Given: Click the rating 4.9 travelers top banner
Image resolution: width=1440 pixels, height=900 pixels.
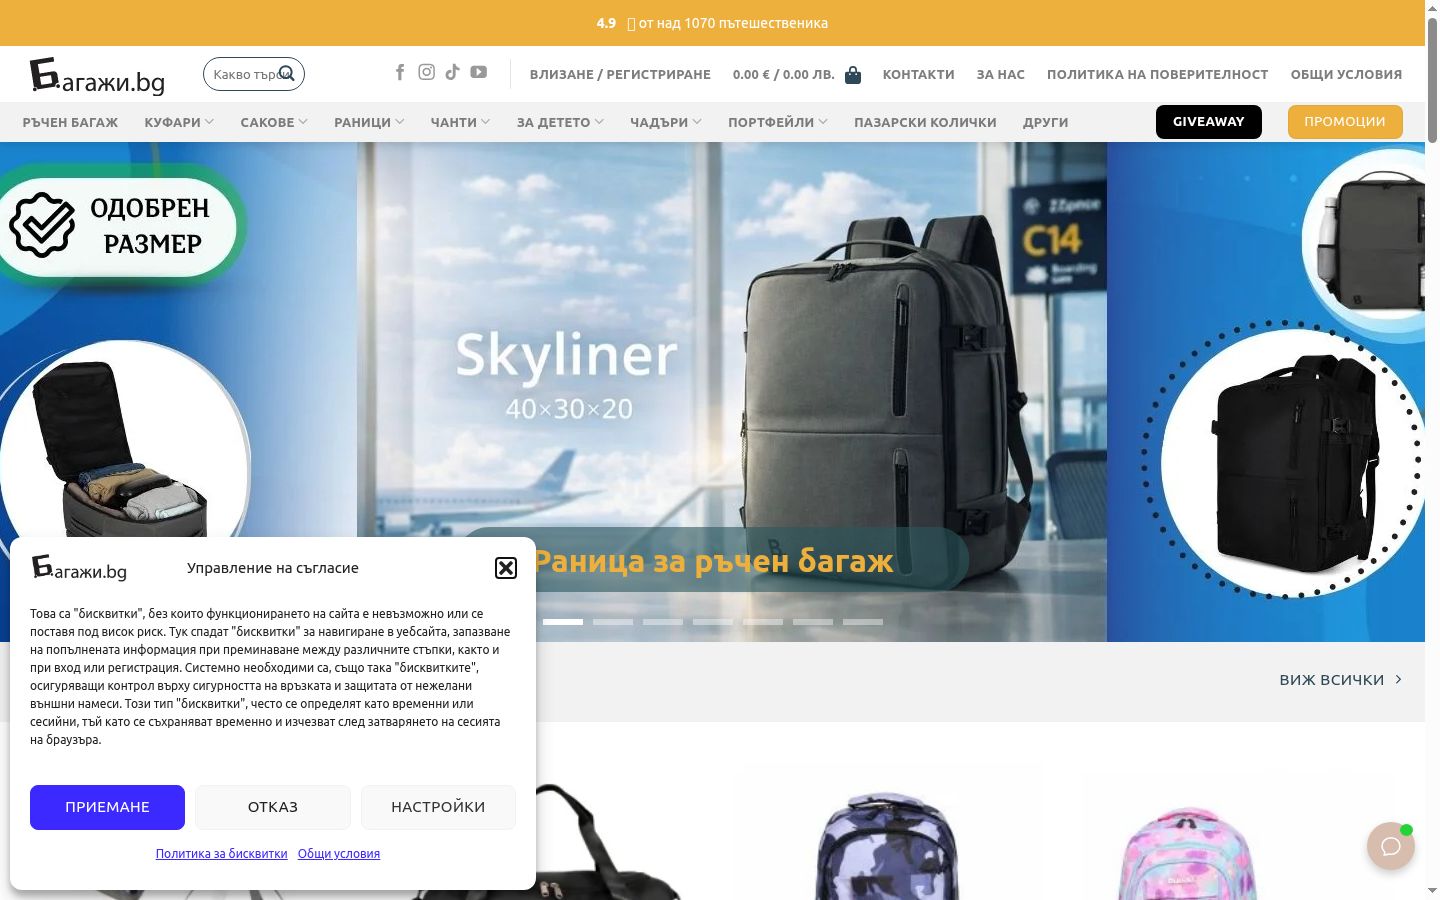Looking at the screenshot, I should pyautogui.click(x=712, y=23).
